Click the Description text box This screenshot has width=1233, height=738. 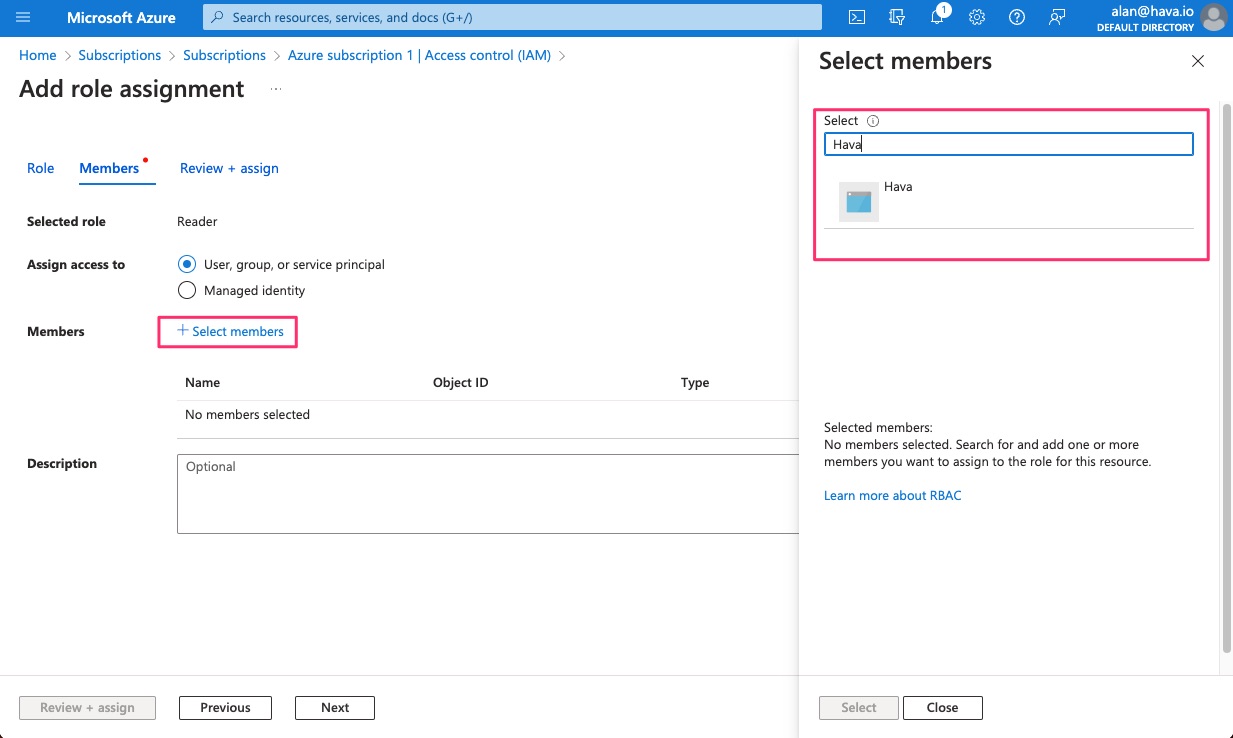pos(488,494)
